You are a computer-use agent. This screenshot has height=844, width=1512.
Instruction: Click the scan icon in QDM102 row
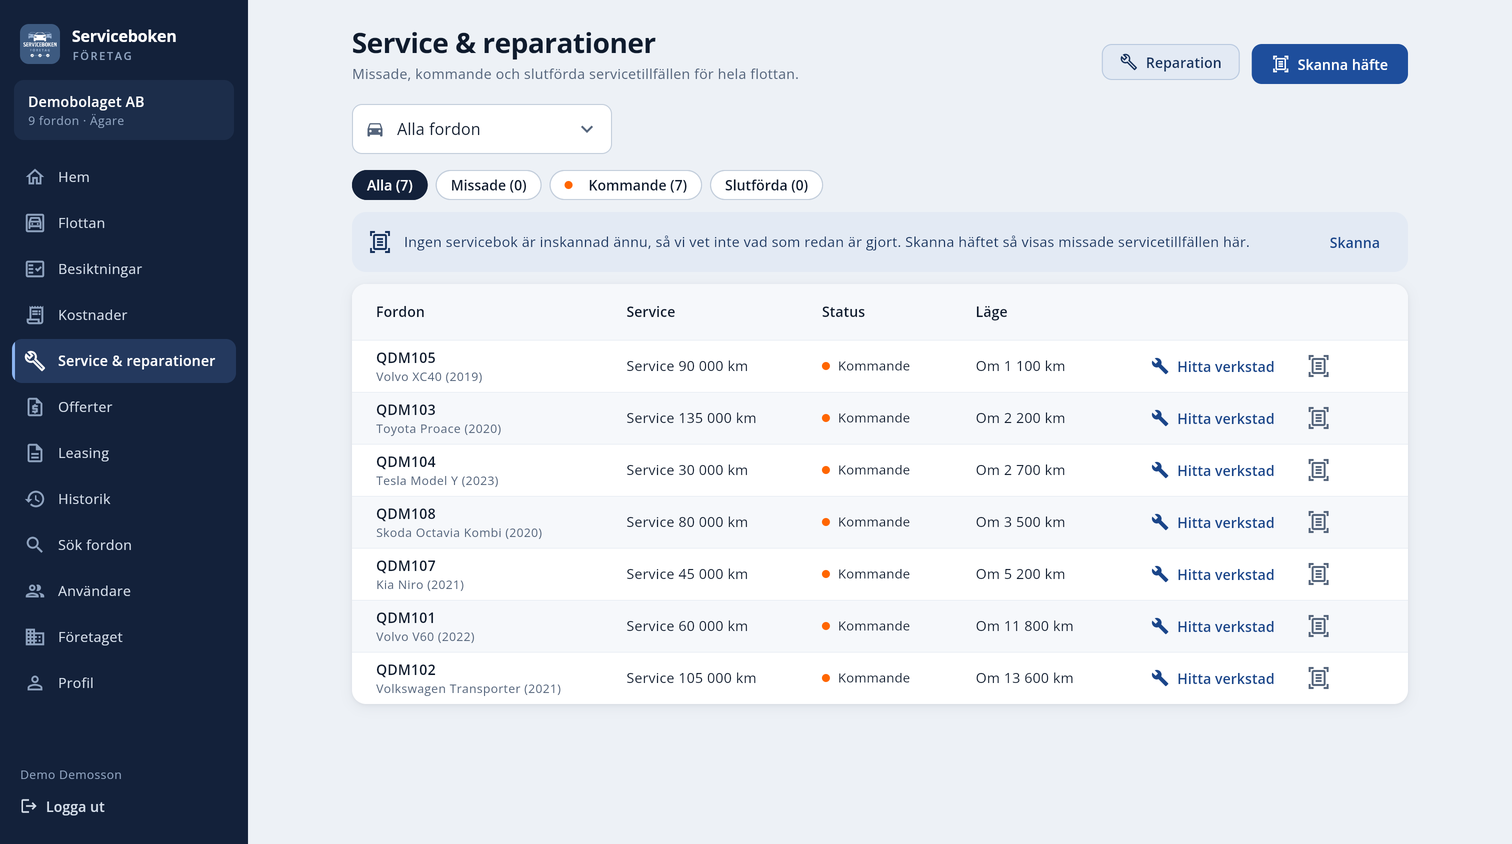[x=1318, y=678]
